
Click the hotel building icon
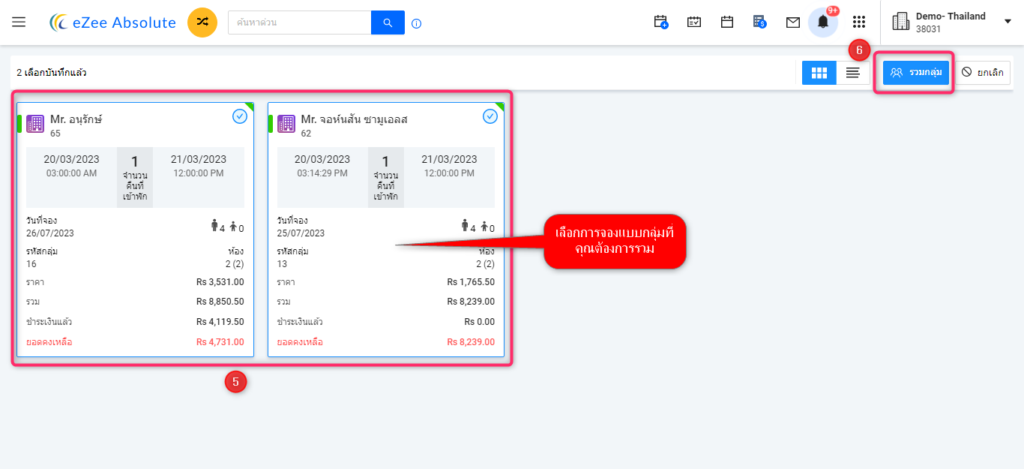(901, 22)
